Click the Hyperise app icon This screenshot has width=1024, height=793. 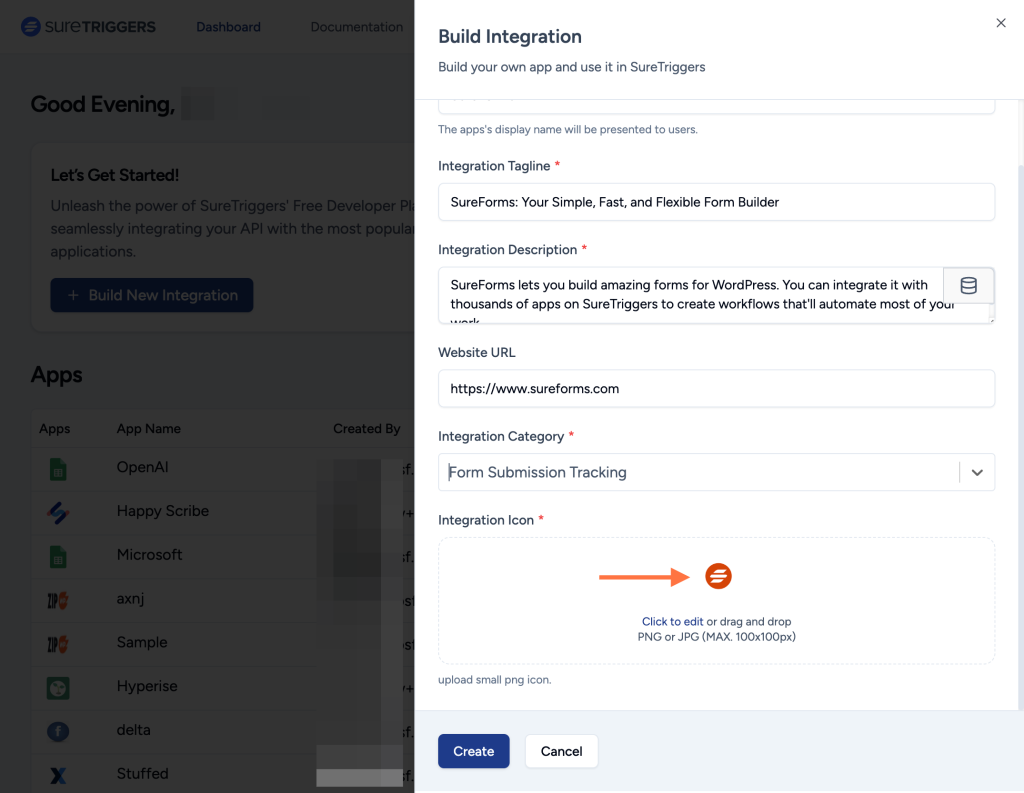tap(58, 686)
